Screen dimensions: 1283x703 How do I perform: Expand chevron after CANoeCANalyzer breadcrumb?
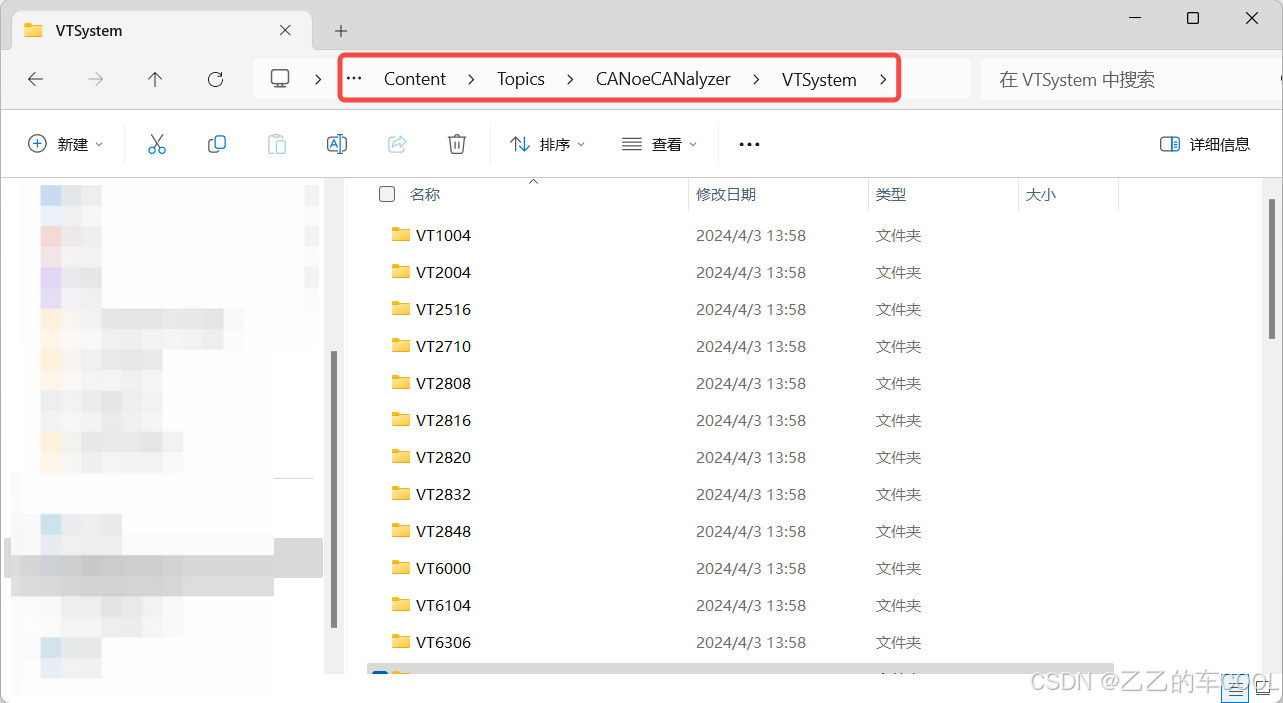coord(756,79)
